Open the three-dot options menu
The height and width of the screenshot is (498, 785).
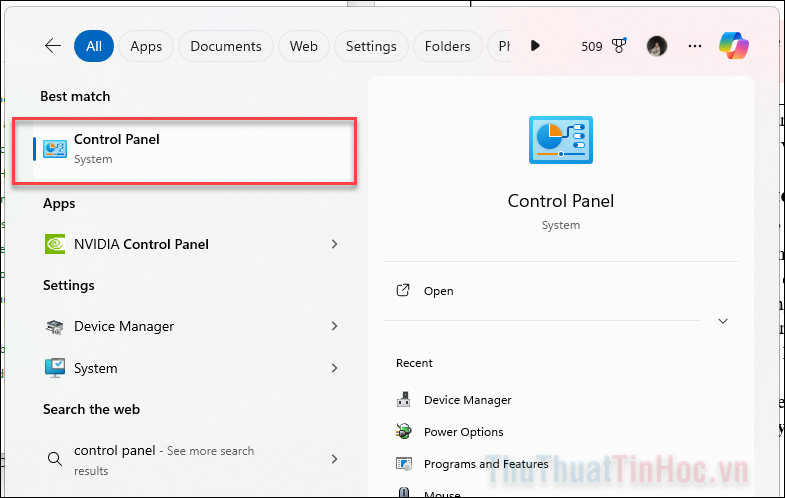point(694,46)
